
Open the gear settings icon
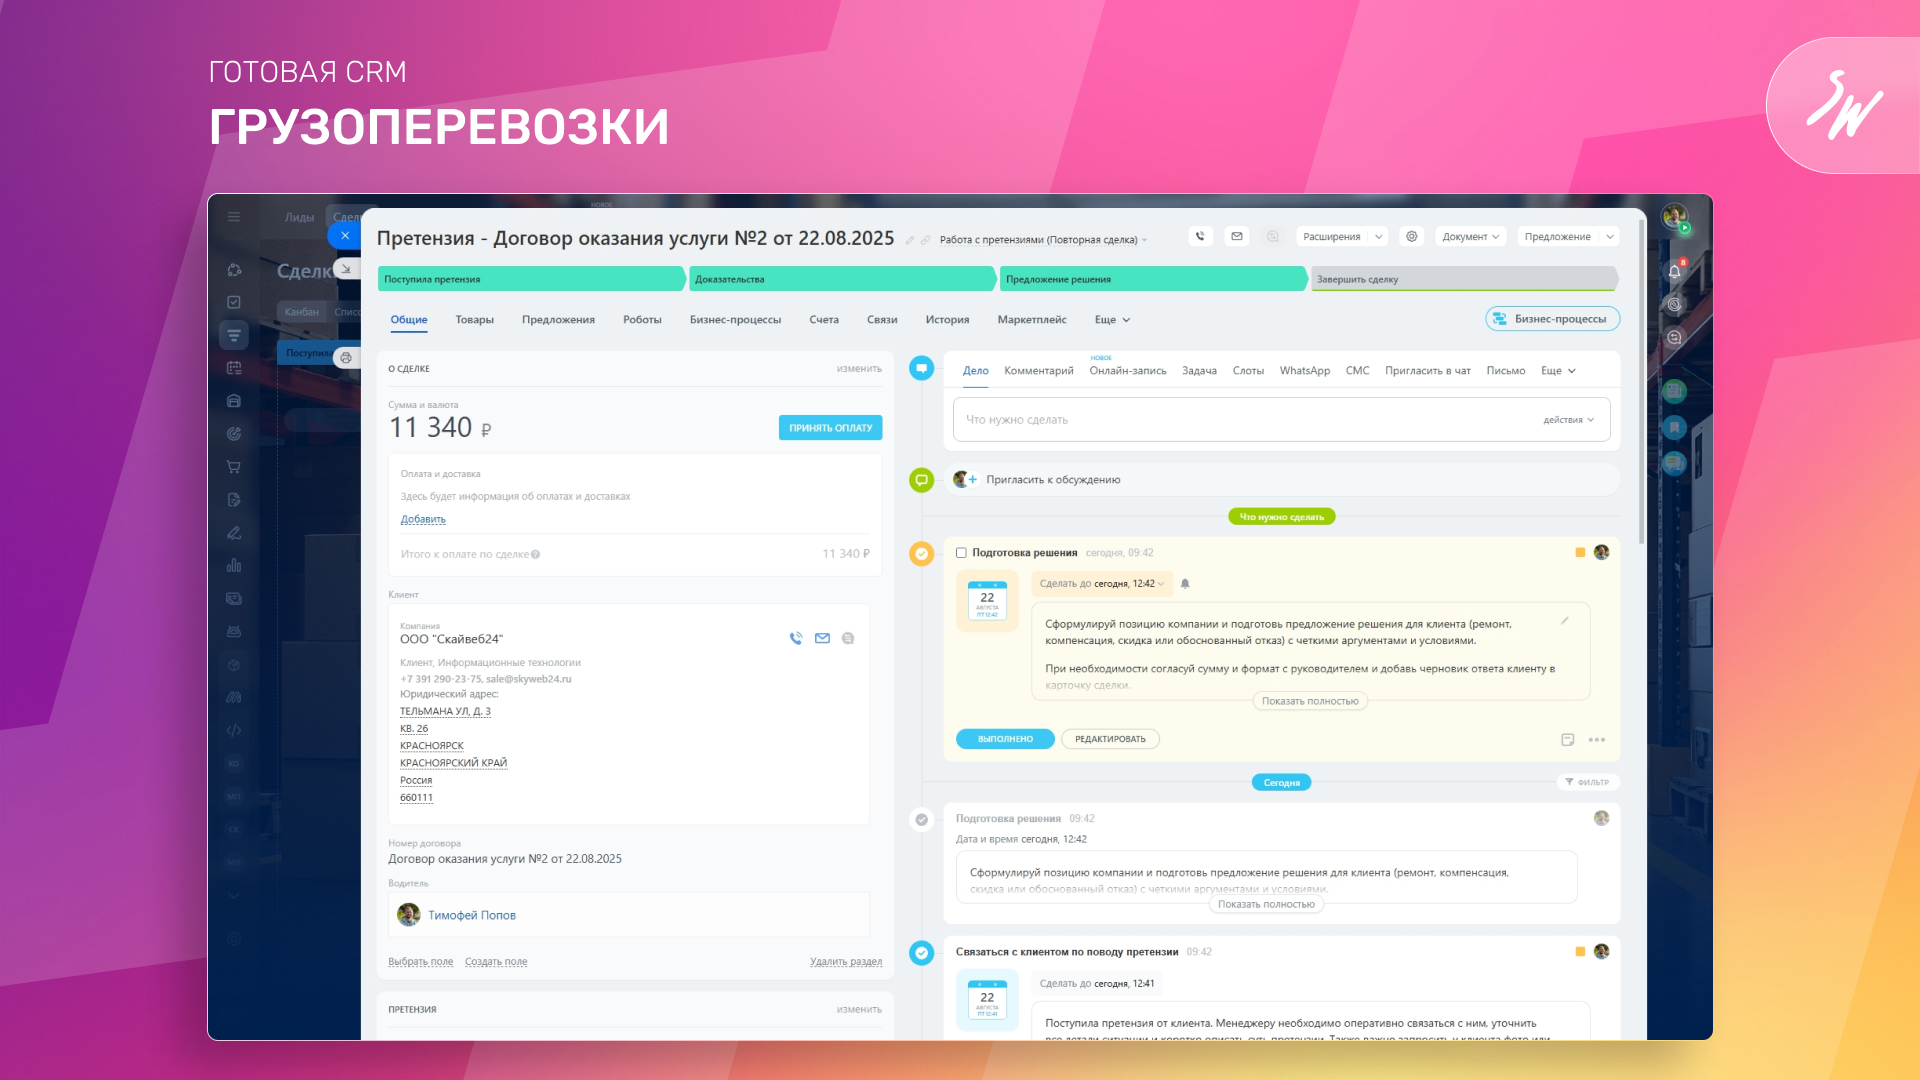click(x=1412, y=237)
